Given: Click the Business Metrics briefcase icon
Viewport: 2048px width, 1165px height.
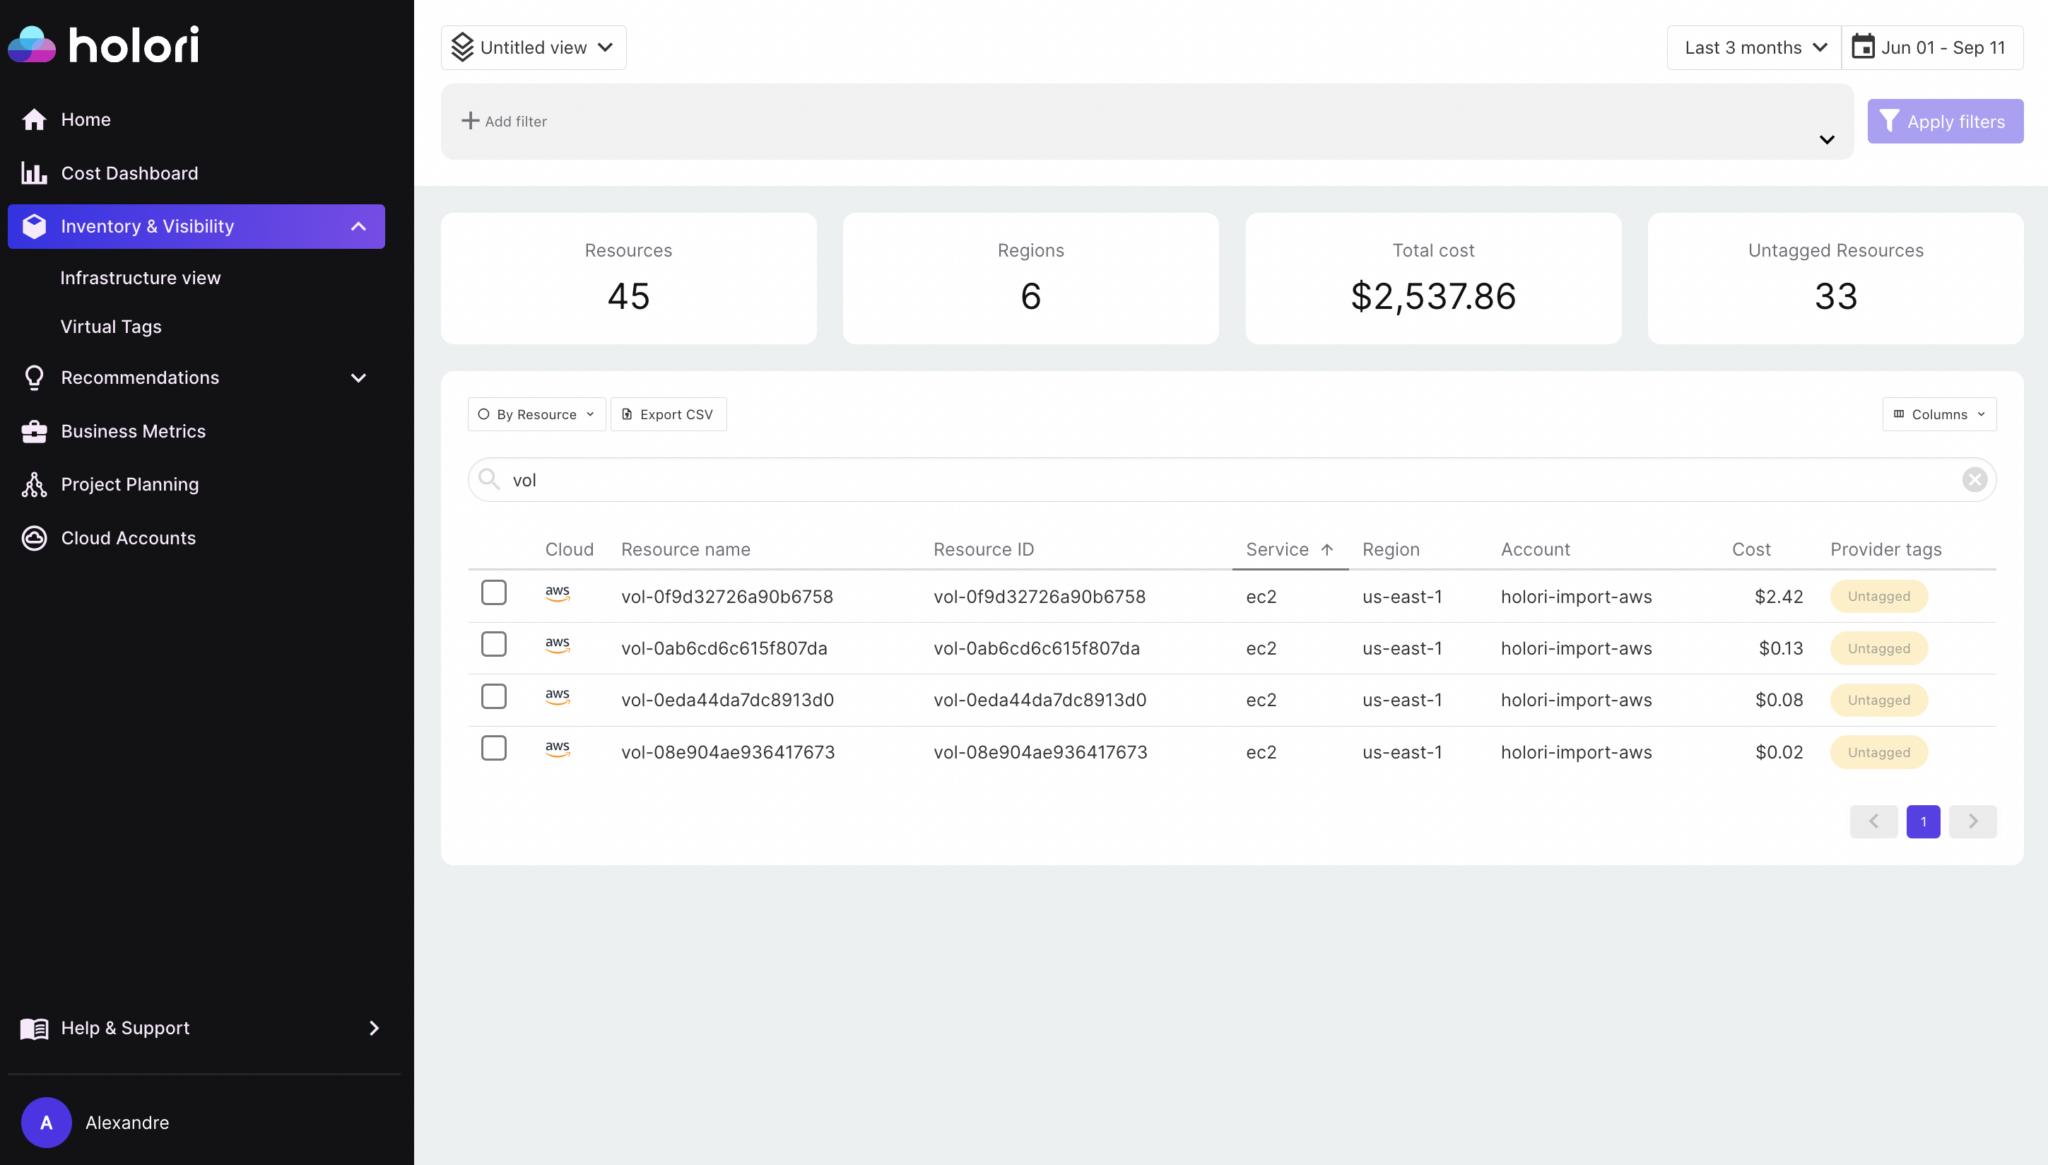Looking at the screenshot, I should [x=34, y=430].
